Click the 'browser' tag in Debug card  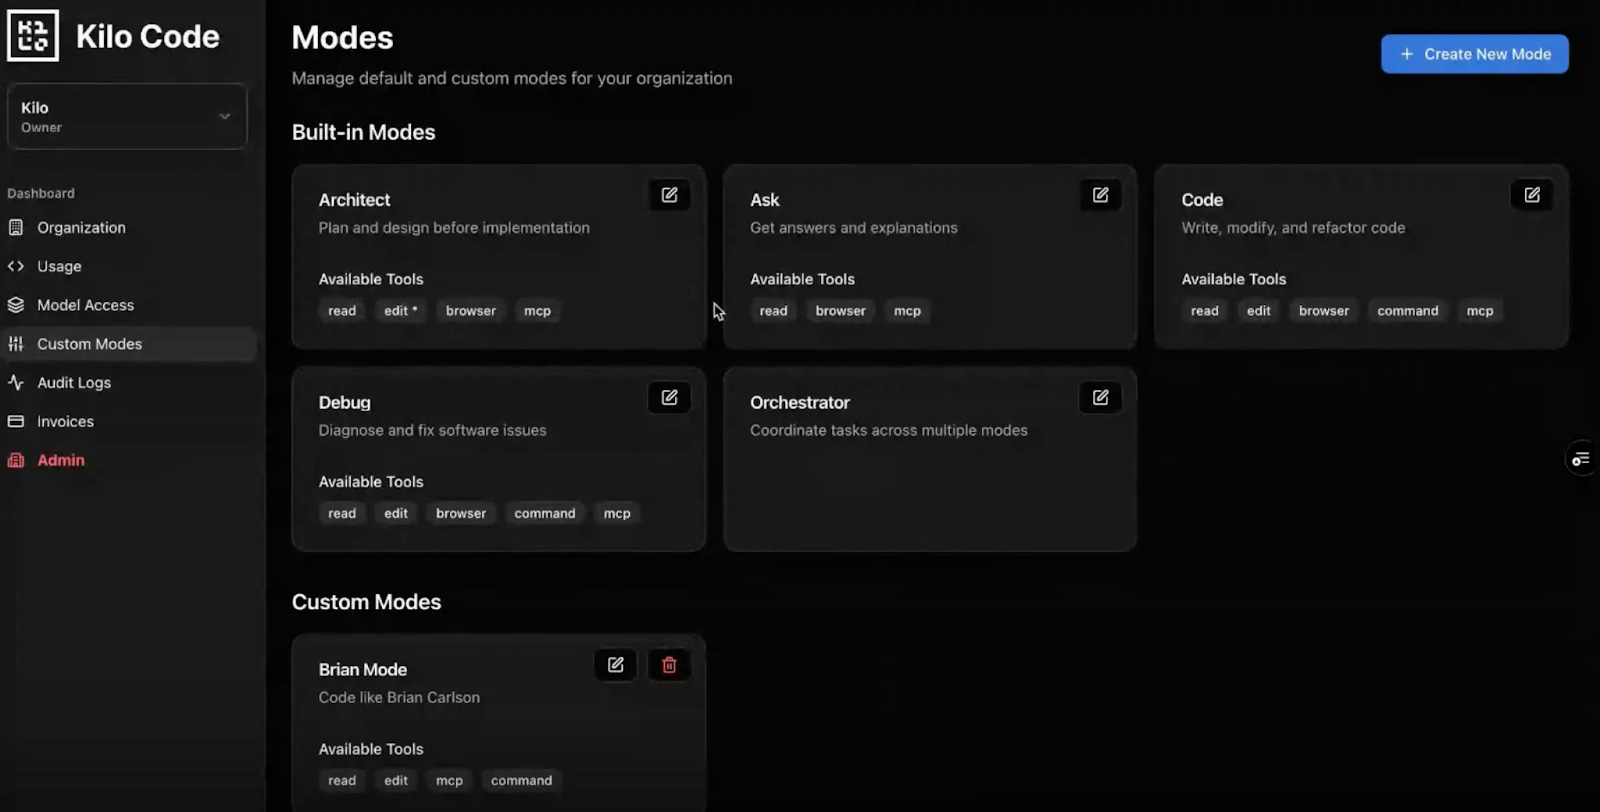(x=461, y=514)
